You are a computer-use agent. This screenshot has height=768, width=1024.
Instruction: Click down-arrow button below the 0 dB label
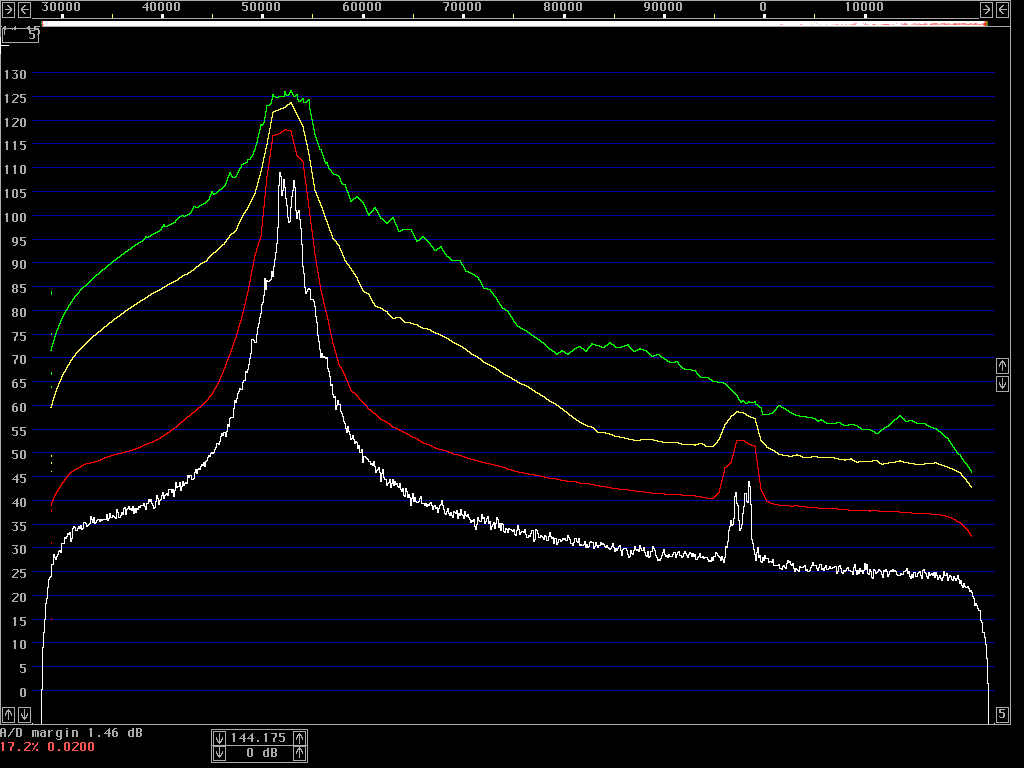[24, 714]
